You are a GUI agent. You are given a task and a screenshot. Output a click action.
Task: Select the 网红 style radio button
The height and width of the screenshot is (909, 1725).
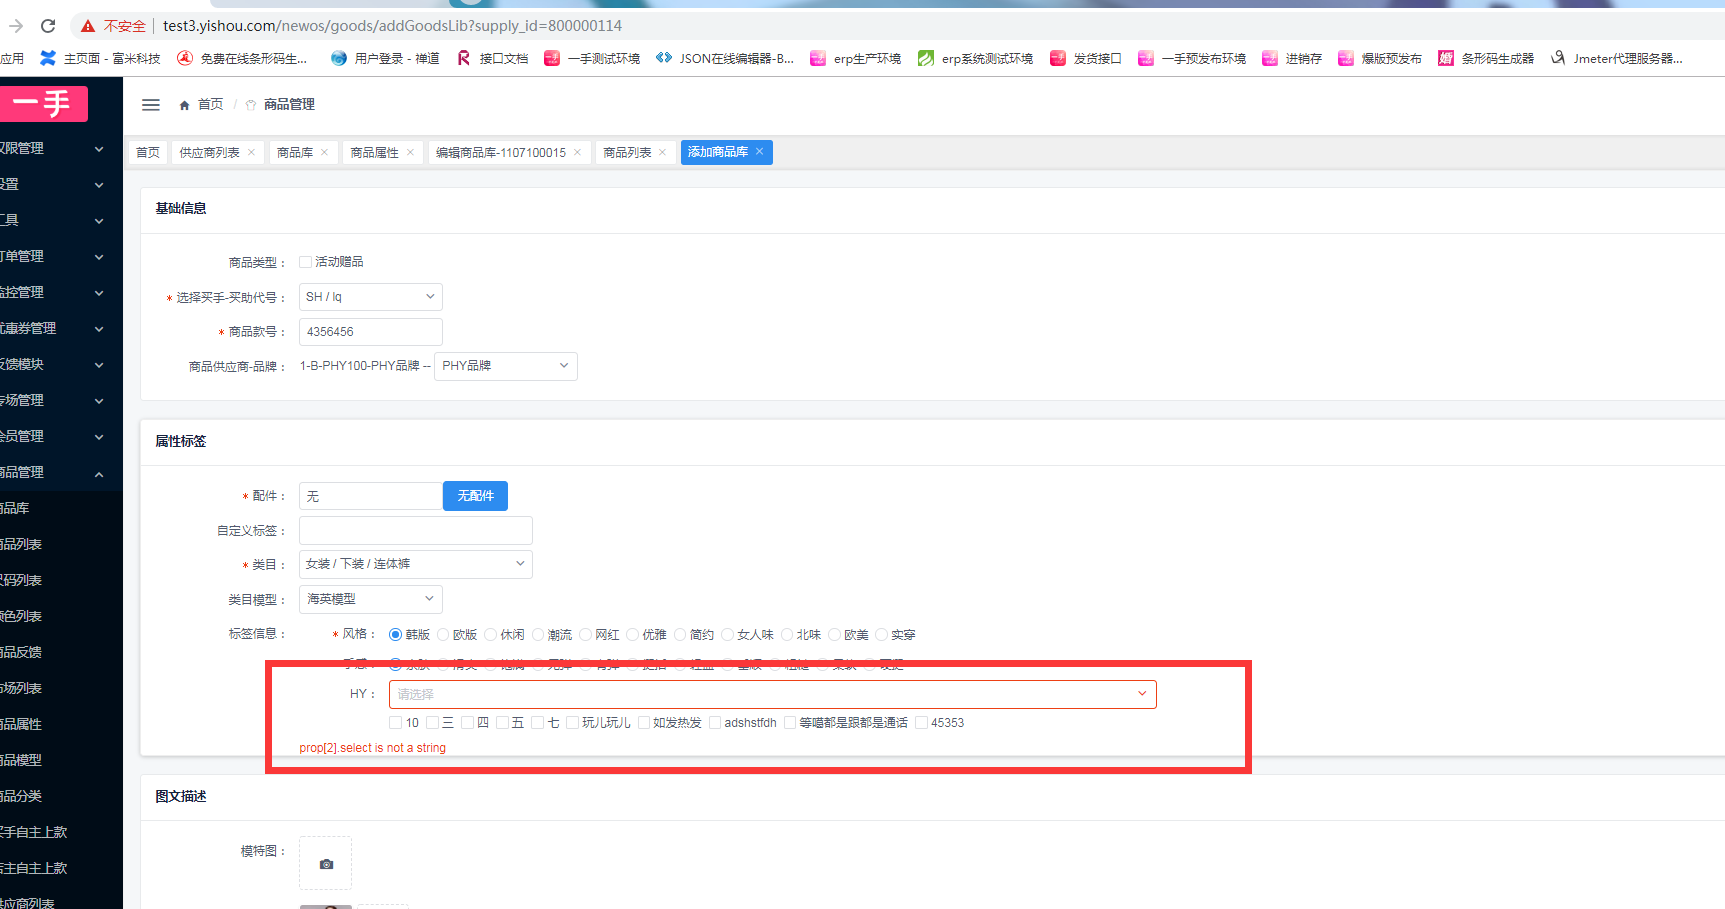point(585,635)
